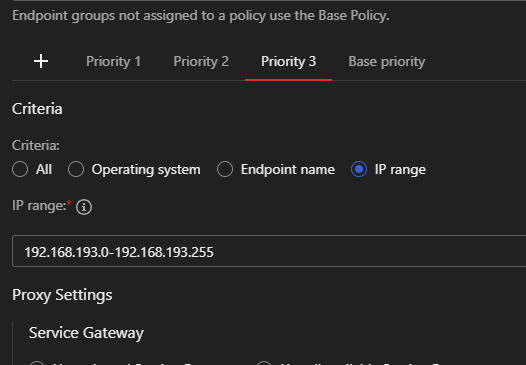Select the Endpoint name radio button
The width and height of the screenshot is (526, 365).
pyautogui.click(x=225, y=169)
